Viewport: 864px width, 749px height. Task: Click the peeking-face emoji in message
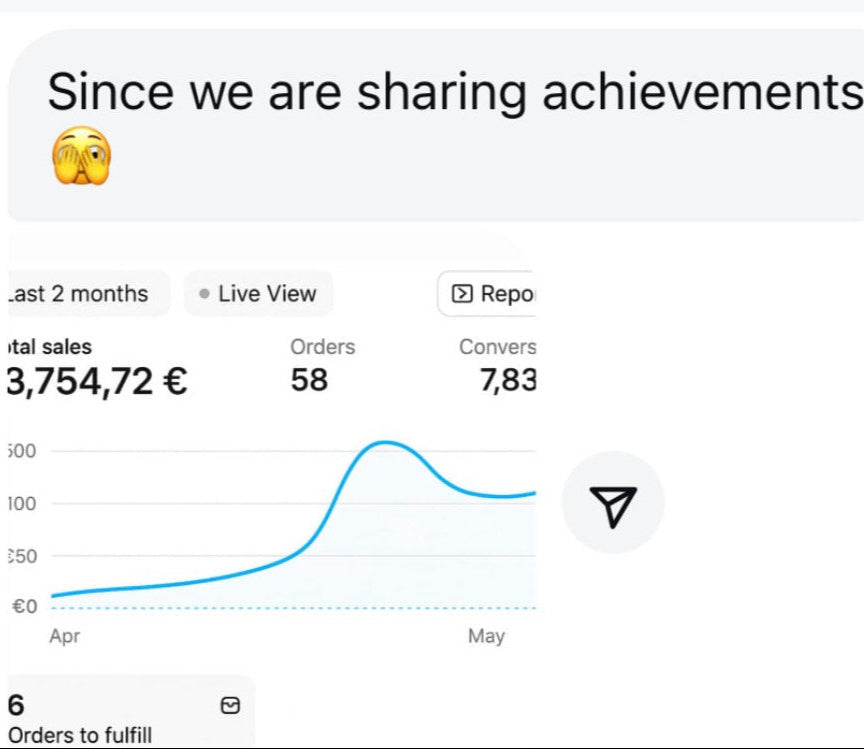pyautogui.click(x=80, y=157)
